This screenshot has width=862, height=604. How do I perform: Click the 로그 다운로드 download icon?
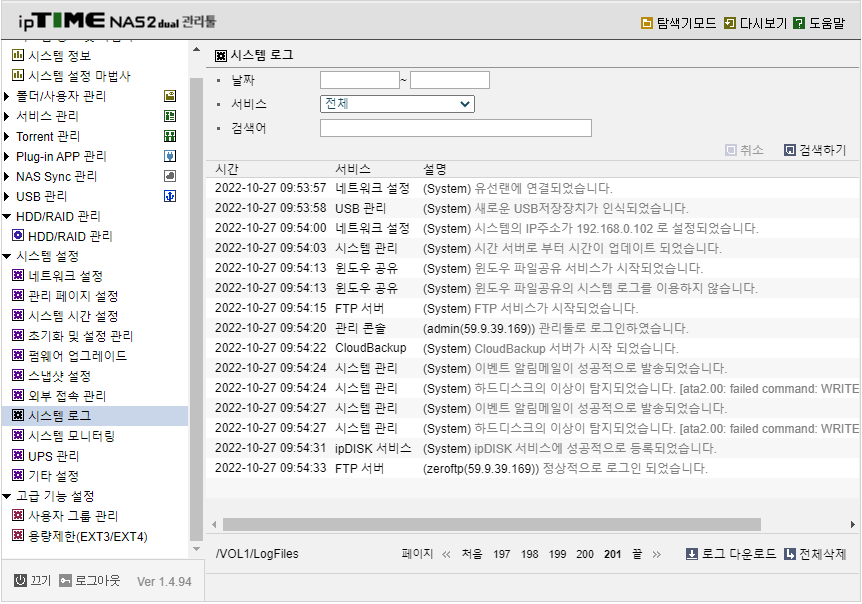coord(692,553)
